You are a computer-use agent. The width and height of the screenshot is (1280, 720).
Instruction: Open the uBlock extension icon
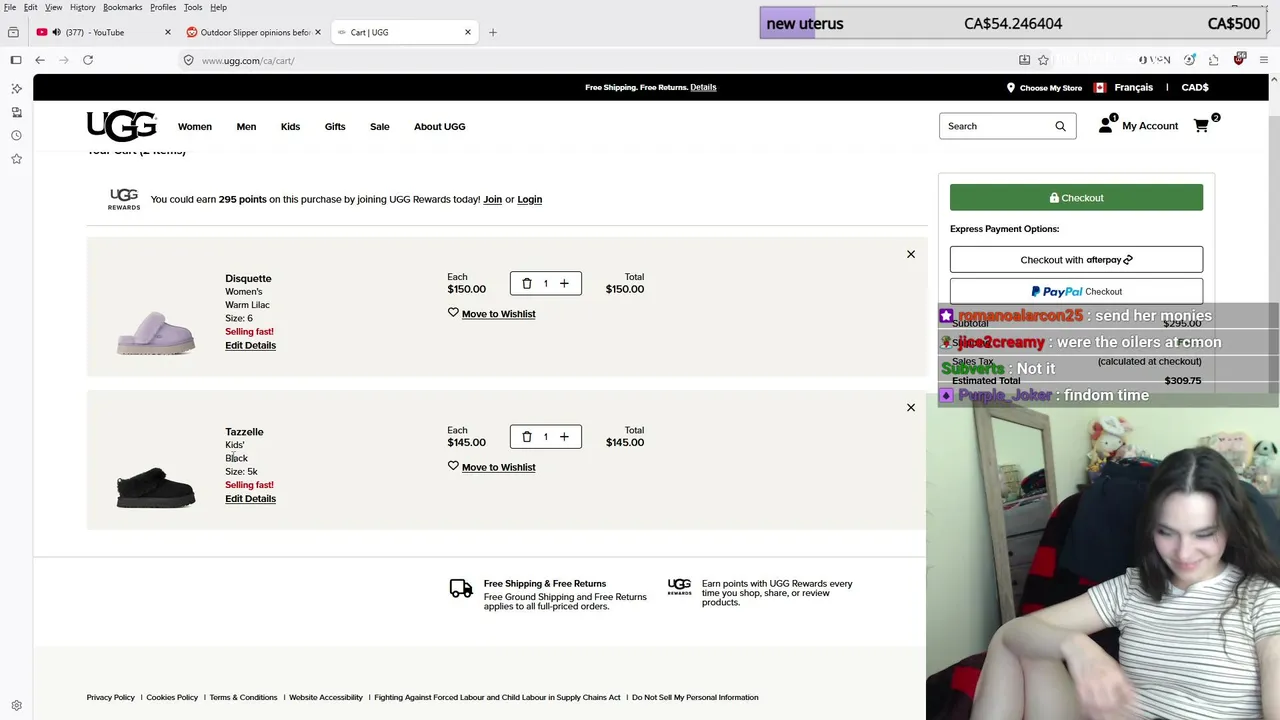coord(1239,60)
